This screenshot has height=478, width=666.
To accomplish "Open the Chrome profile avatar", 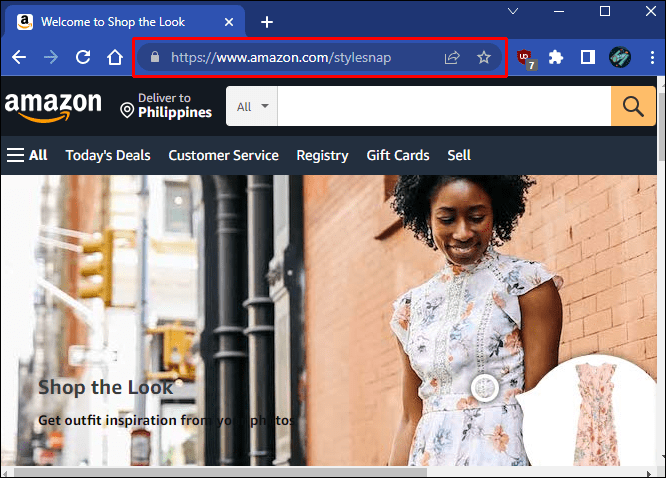I will pos(620,57).
